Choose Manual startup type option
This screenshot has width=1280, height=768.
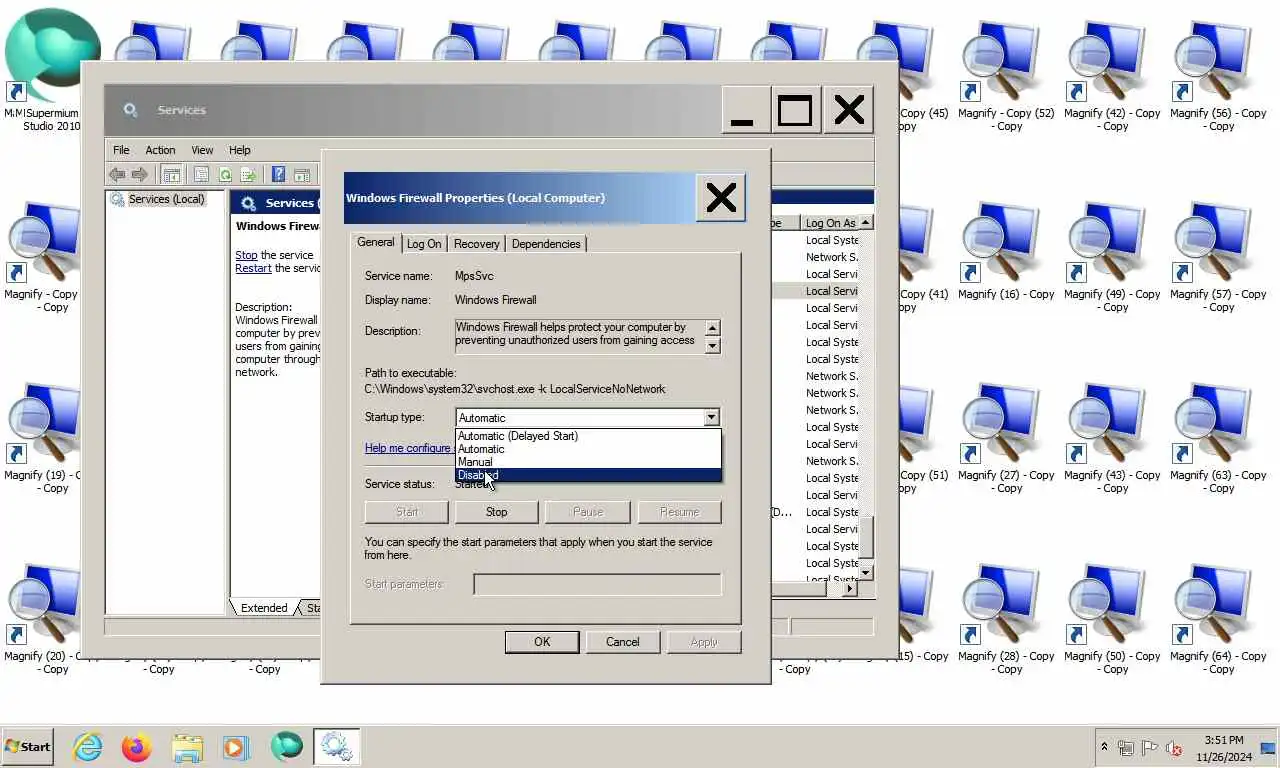pos(588,462)
